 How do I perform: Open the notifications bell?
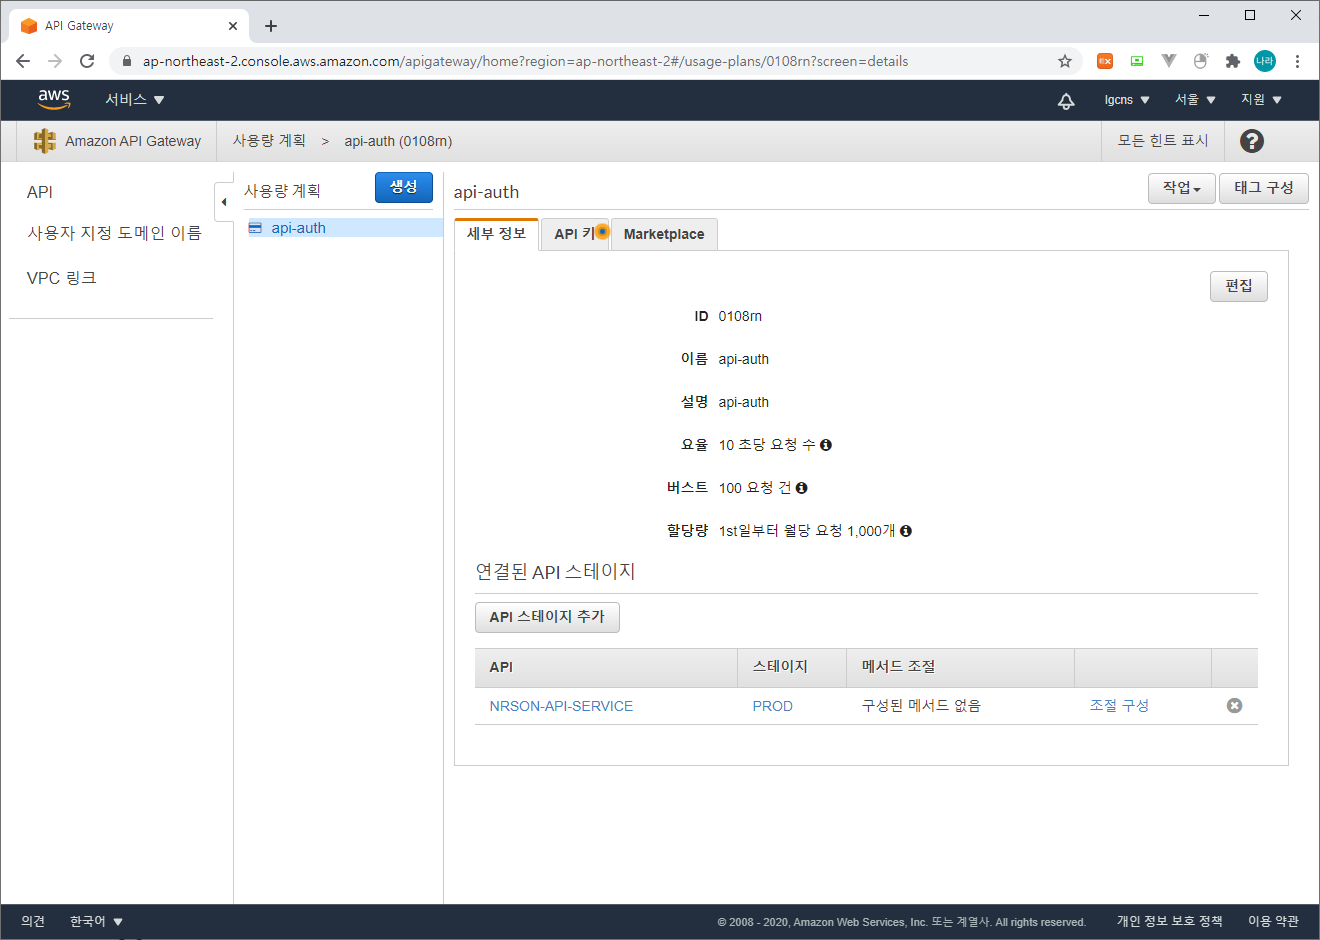coord(1066,100)
